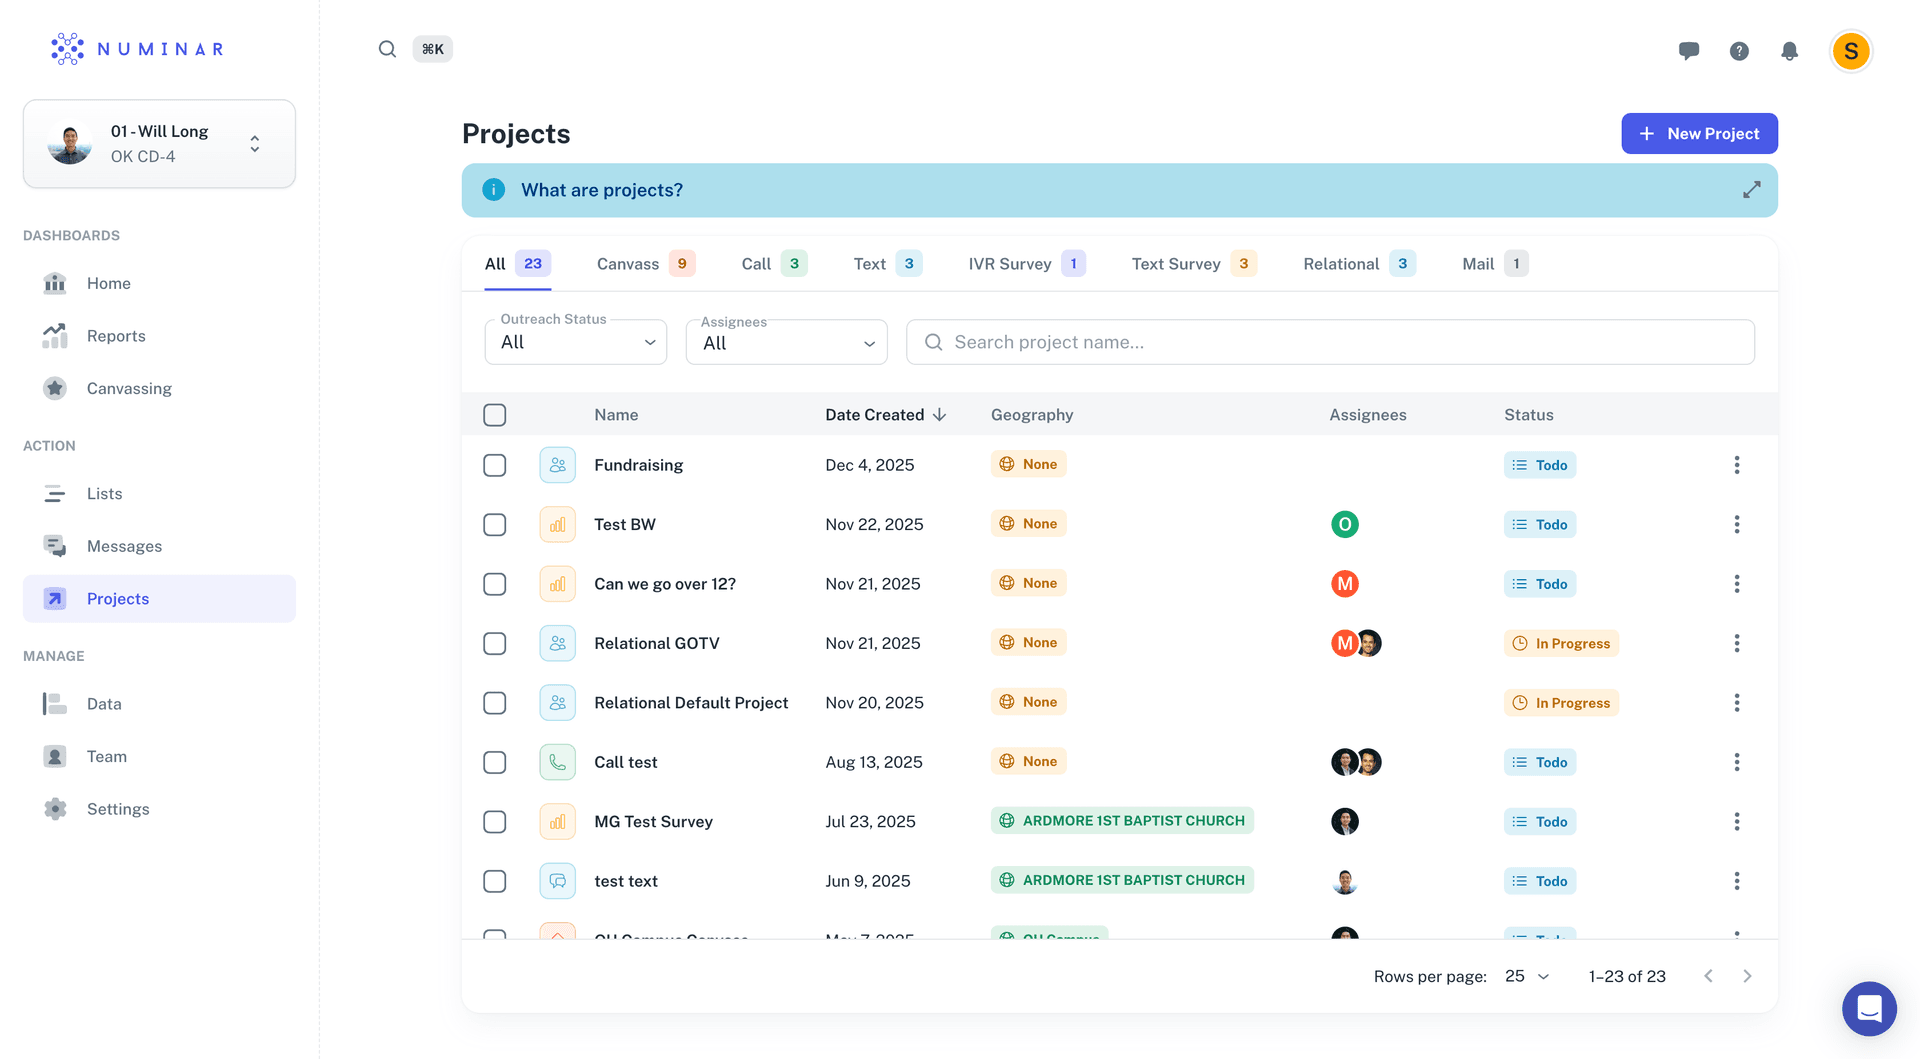Go to next page arrow in pagination
This screenshot has width=1920, height=1059.
tap(1747, 976)
